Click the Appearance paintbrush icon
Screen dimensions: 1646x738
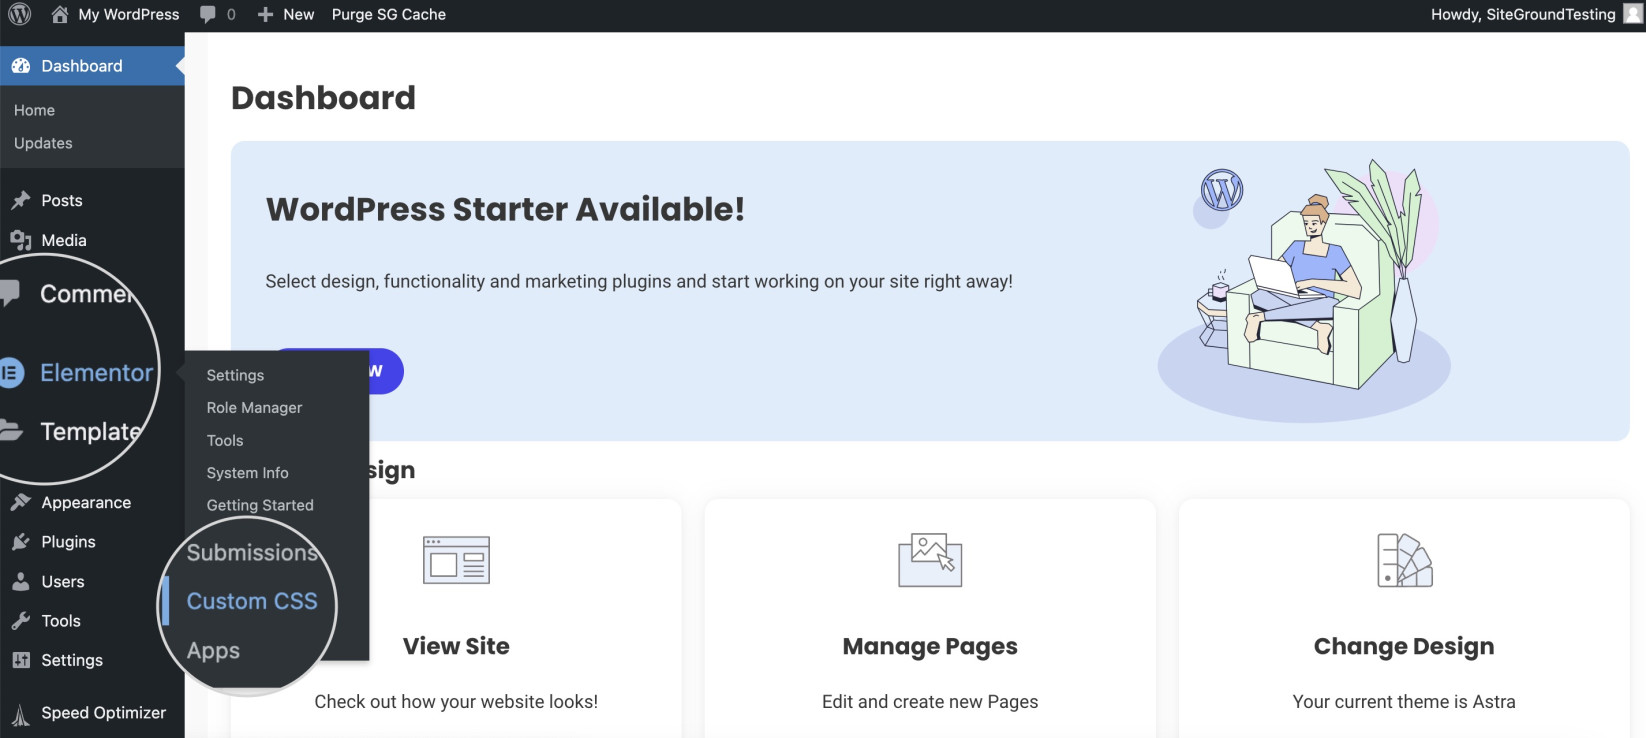(x=21, y=502)
